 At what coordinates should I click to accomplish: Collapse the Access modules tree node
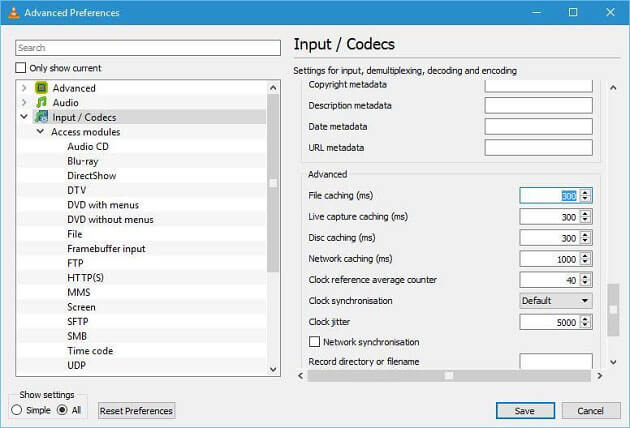coord(40,132)
